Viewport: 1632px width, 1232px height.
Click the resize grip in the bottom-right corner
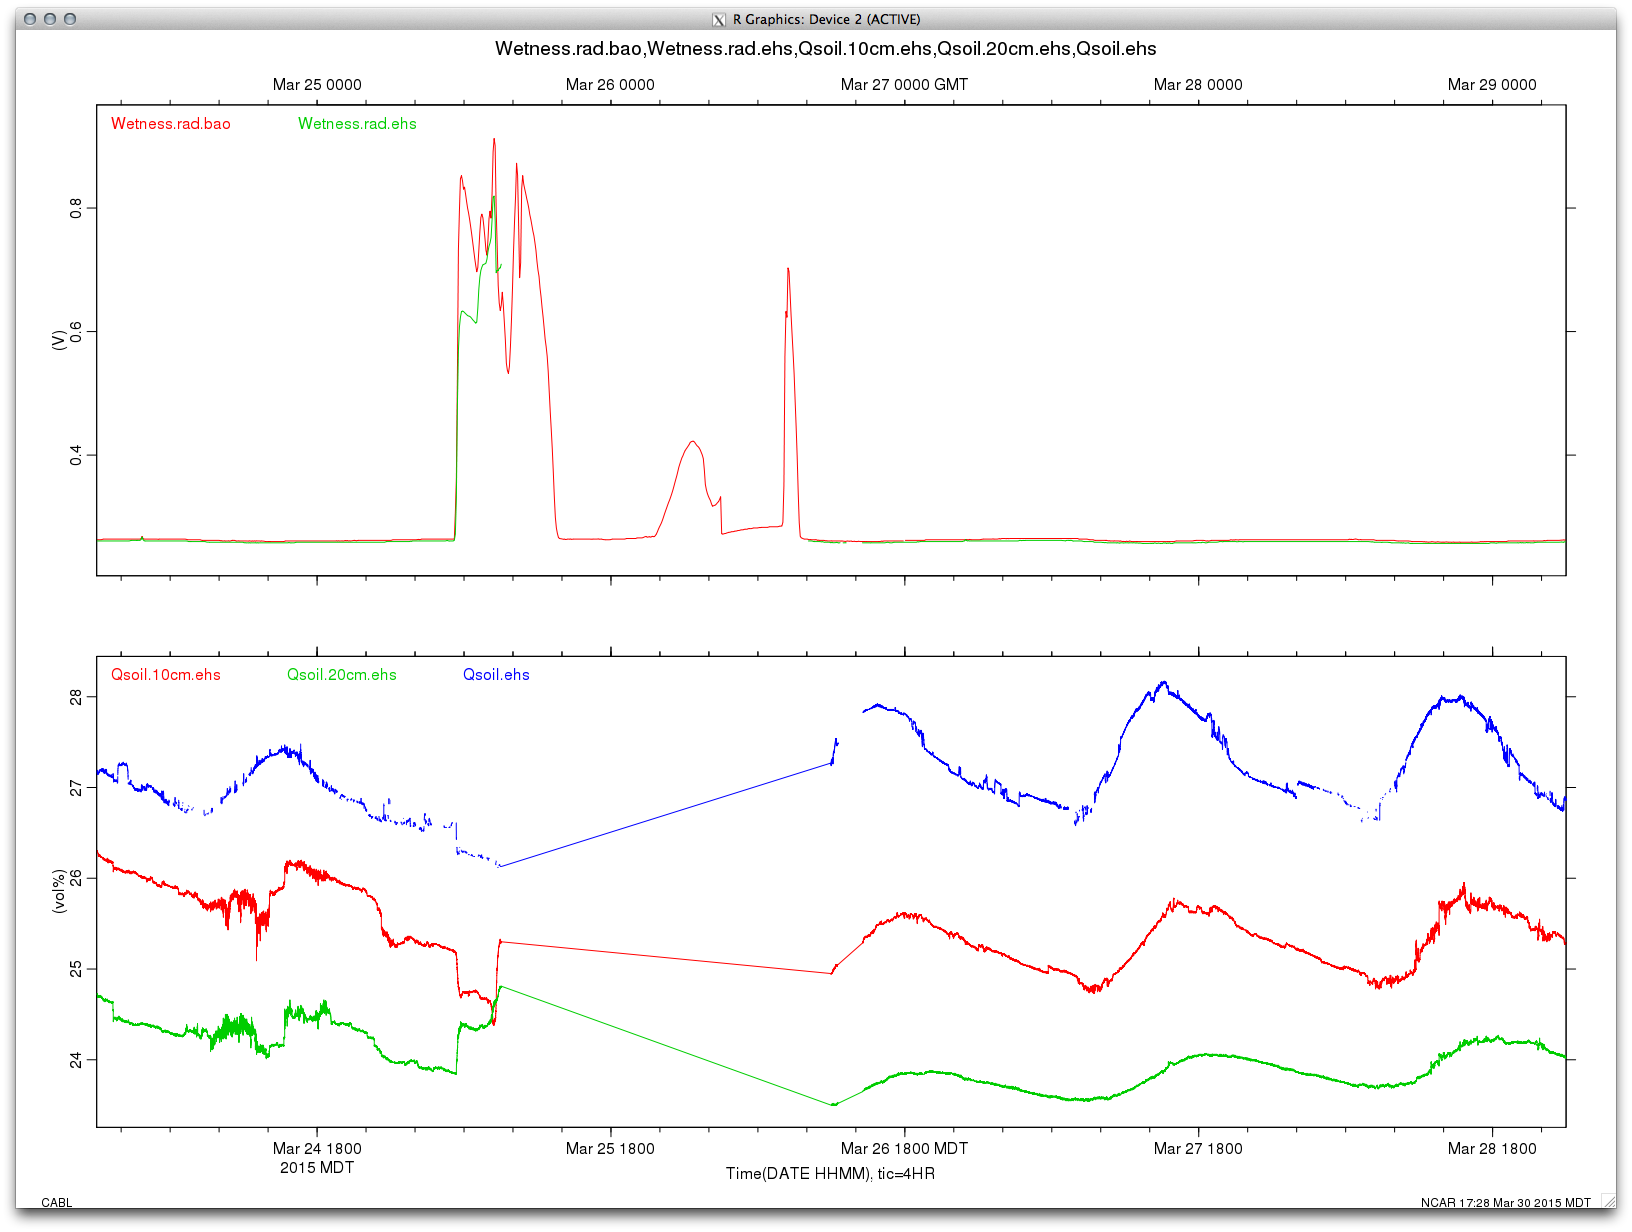point(1607,1200)
